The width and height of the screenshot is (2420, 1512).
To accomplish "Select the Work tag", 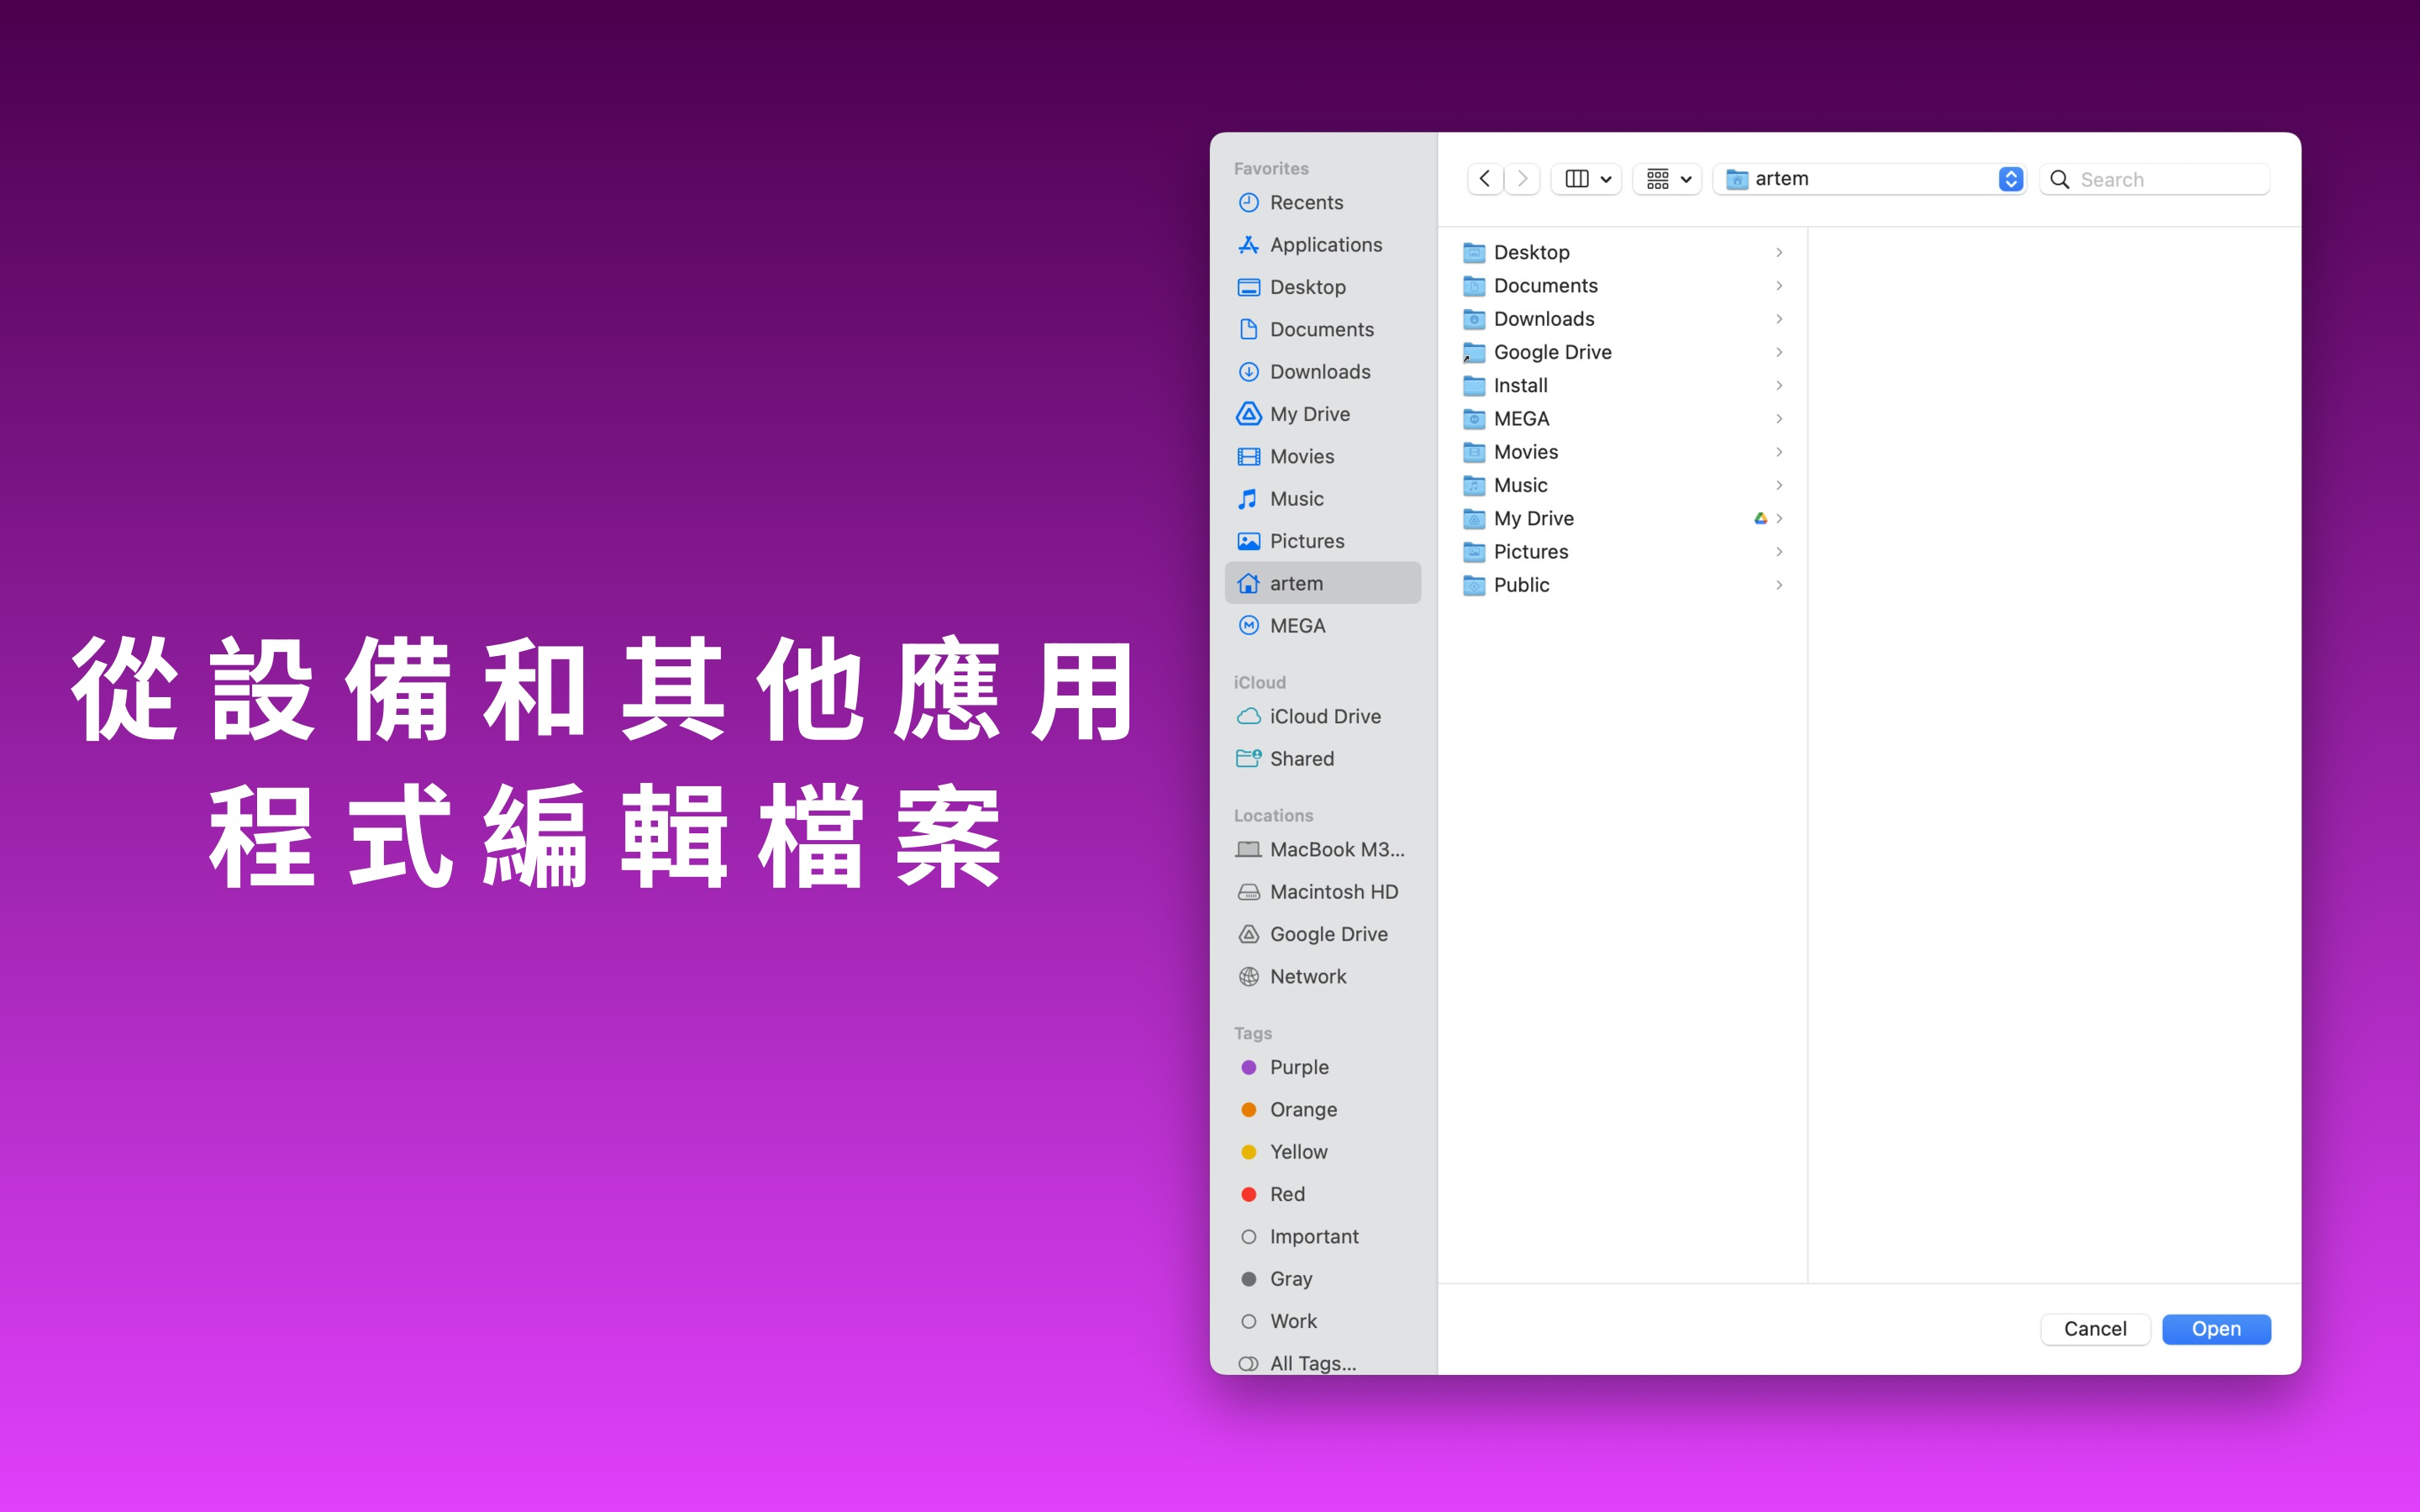I will tap(1322, 1321).
